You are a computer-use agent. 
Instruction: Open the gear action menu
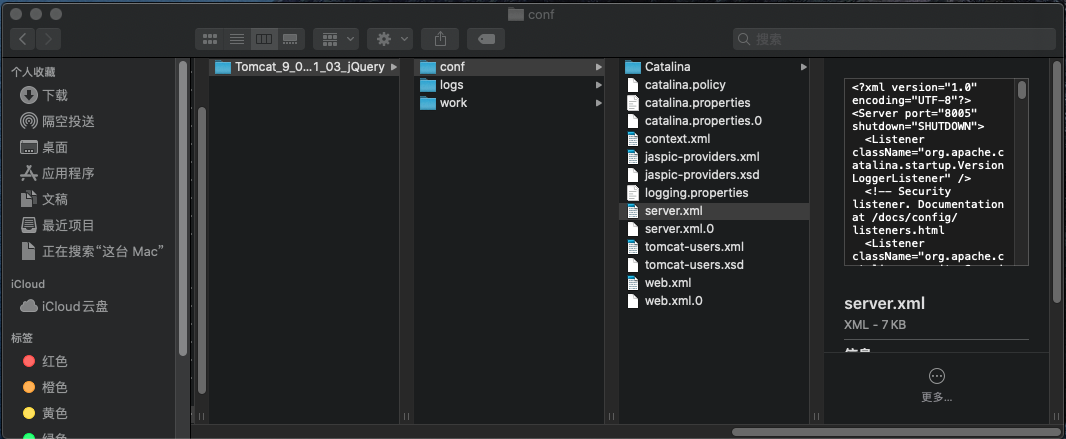390,39
